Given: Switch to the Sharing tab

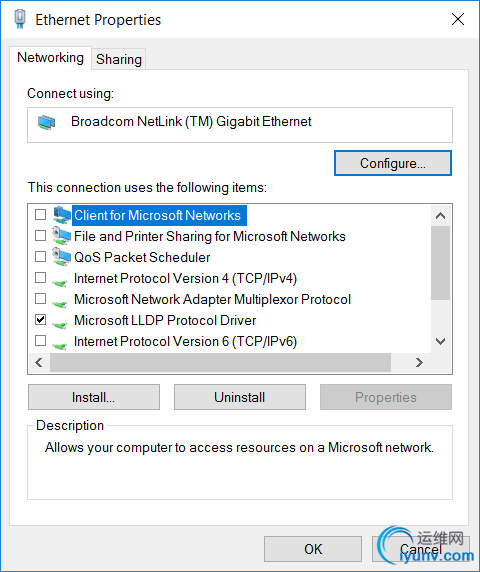Looking at the screenshot, I should pos(119,59).
